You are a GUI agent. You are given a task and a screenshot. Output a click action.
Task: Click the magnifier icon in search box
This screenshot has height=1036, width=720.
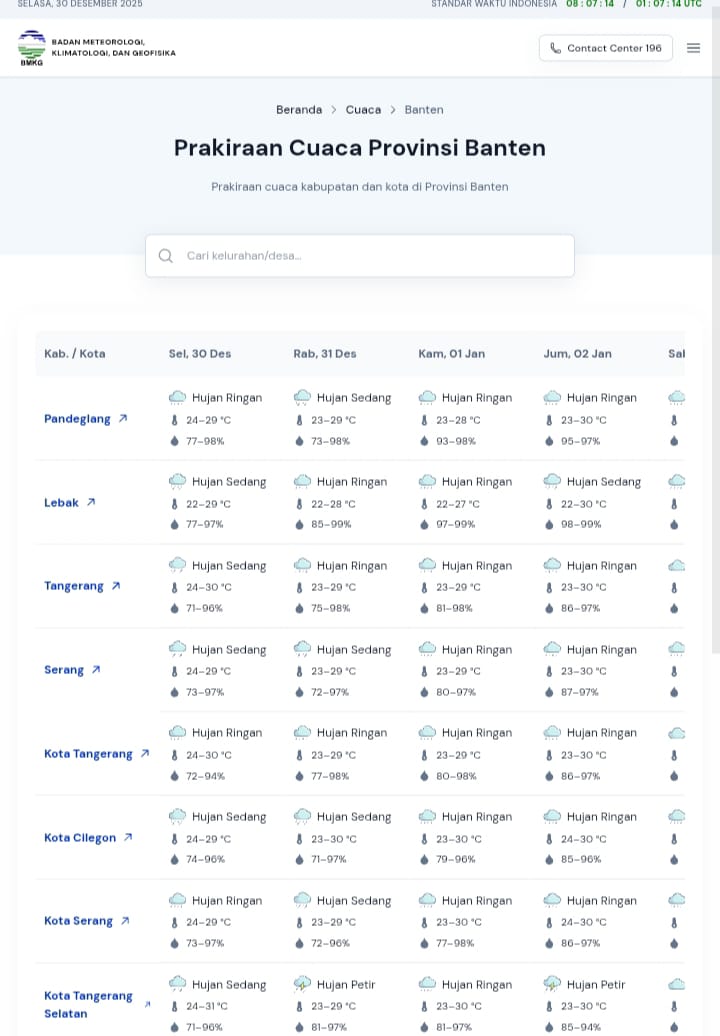pos(166,256)
